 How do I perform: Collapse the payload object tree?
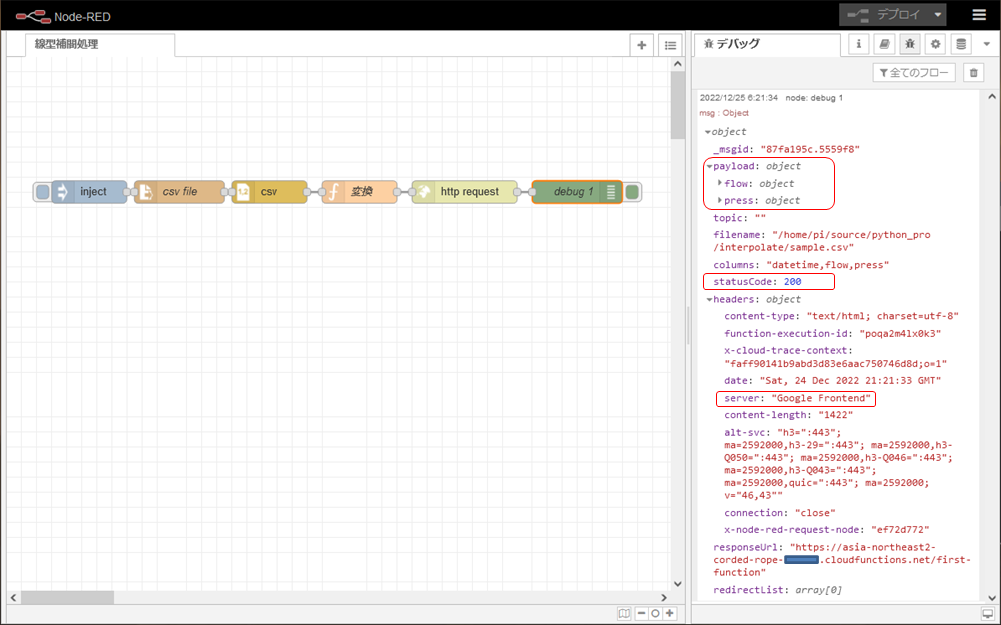pyautogui.click(x=709, y=167)
